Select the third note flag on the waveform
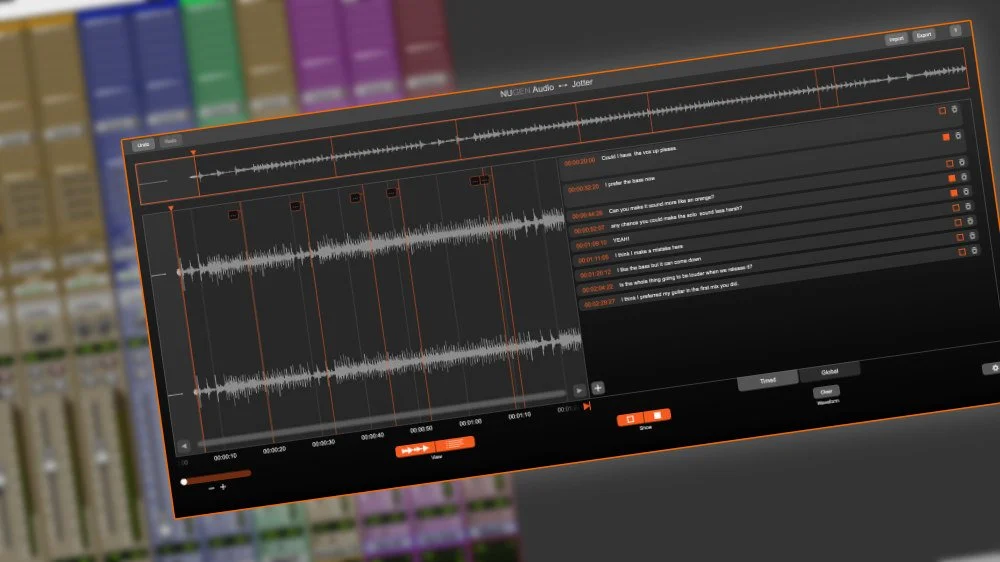 355,198
